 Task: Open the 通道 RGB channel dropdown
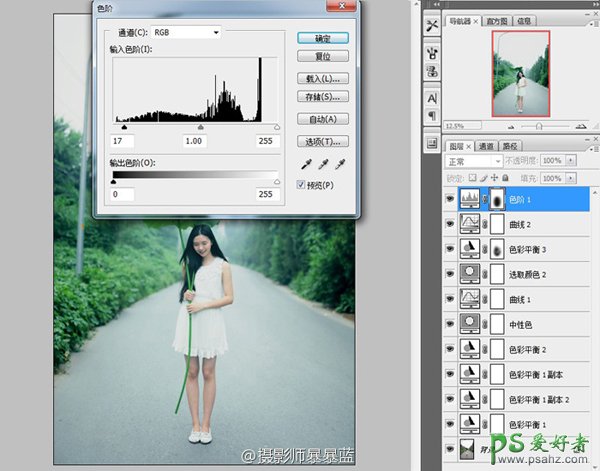186,32
